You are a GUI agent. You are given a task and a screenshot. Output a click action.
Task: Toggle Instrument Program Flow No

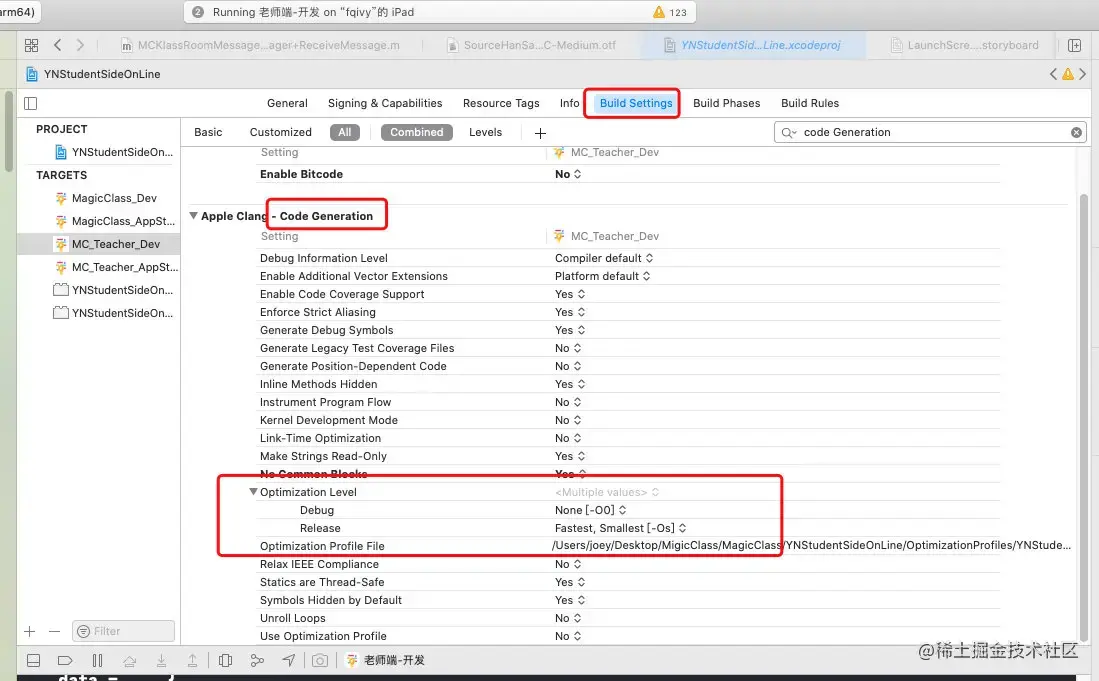coord(568,402)
